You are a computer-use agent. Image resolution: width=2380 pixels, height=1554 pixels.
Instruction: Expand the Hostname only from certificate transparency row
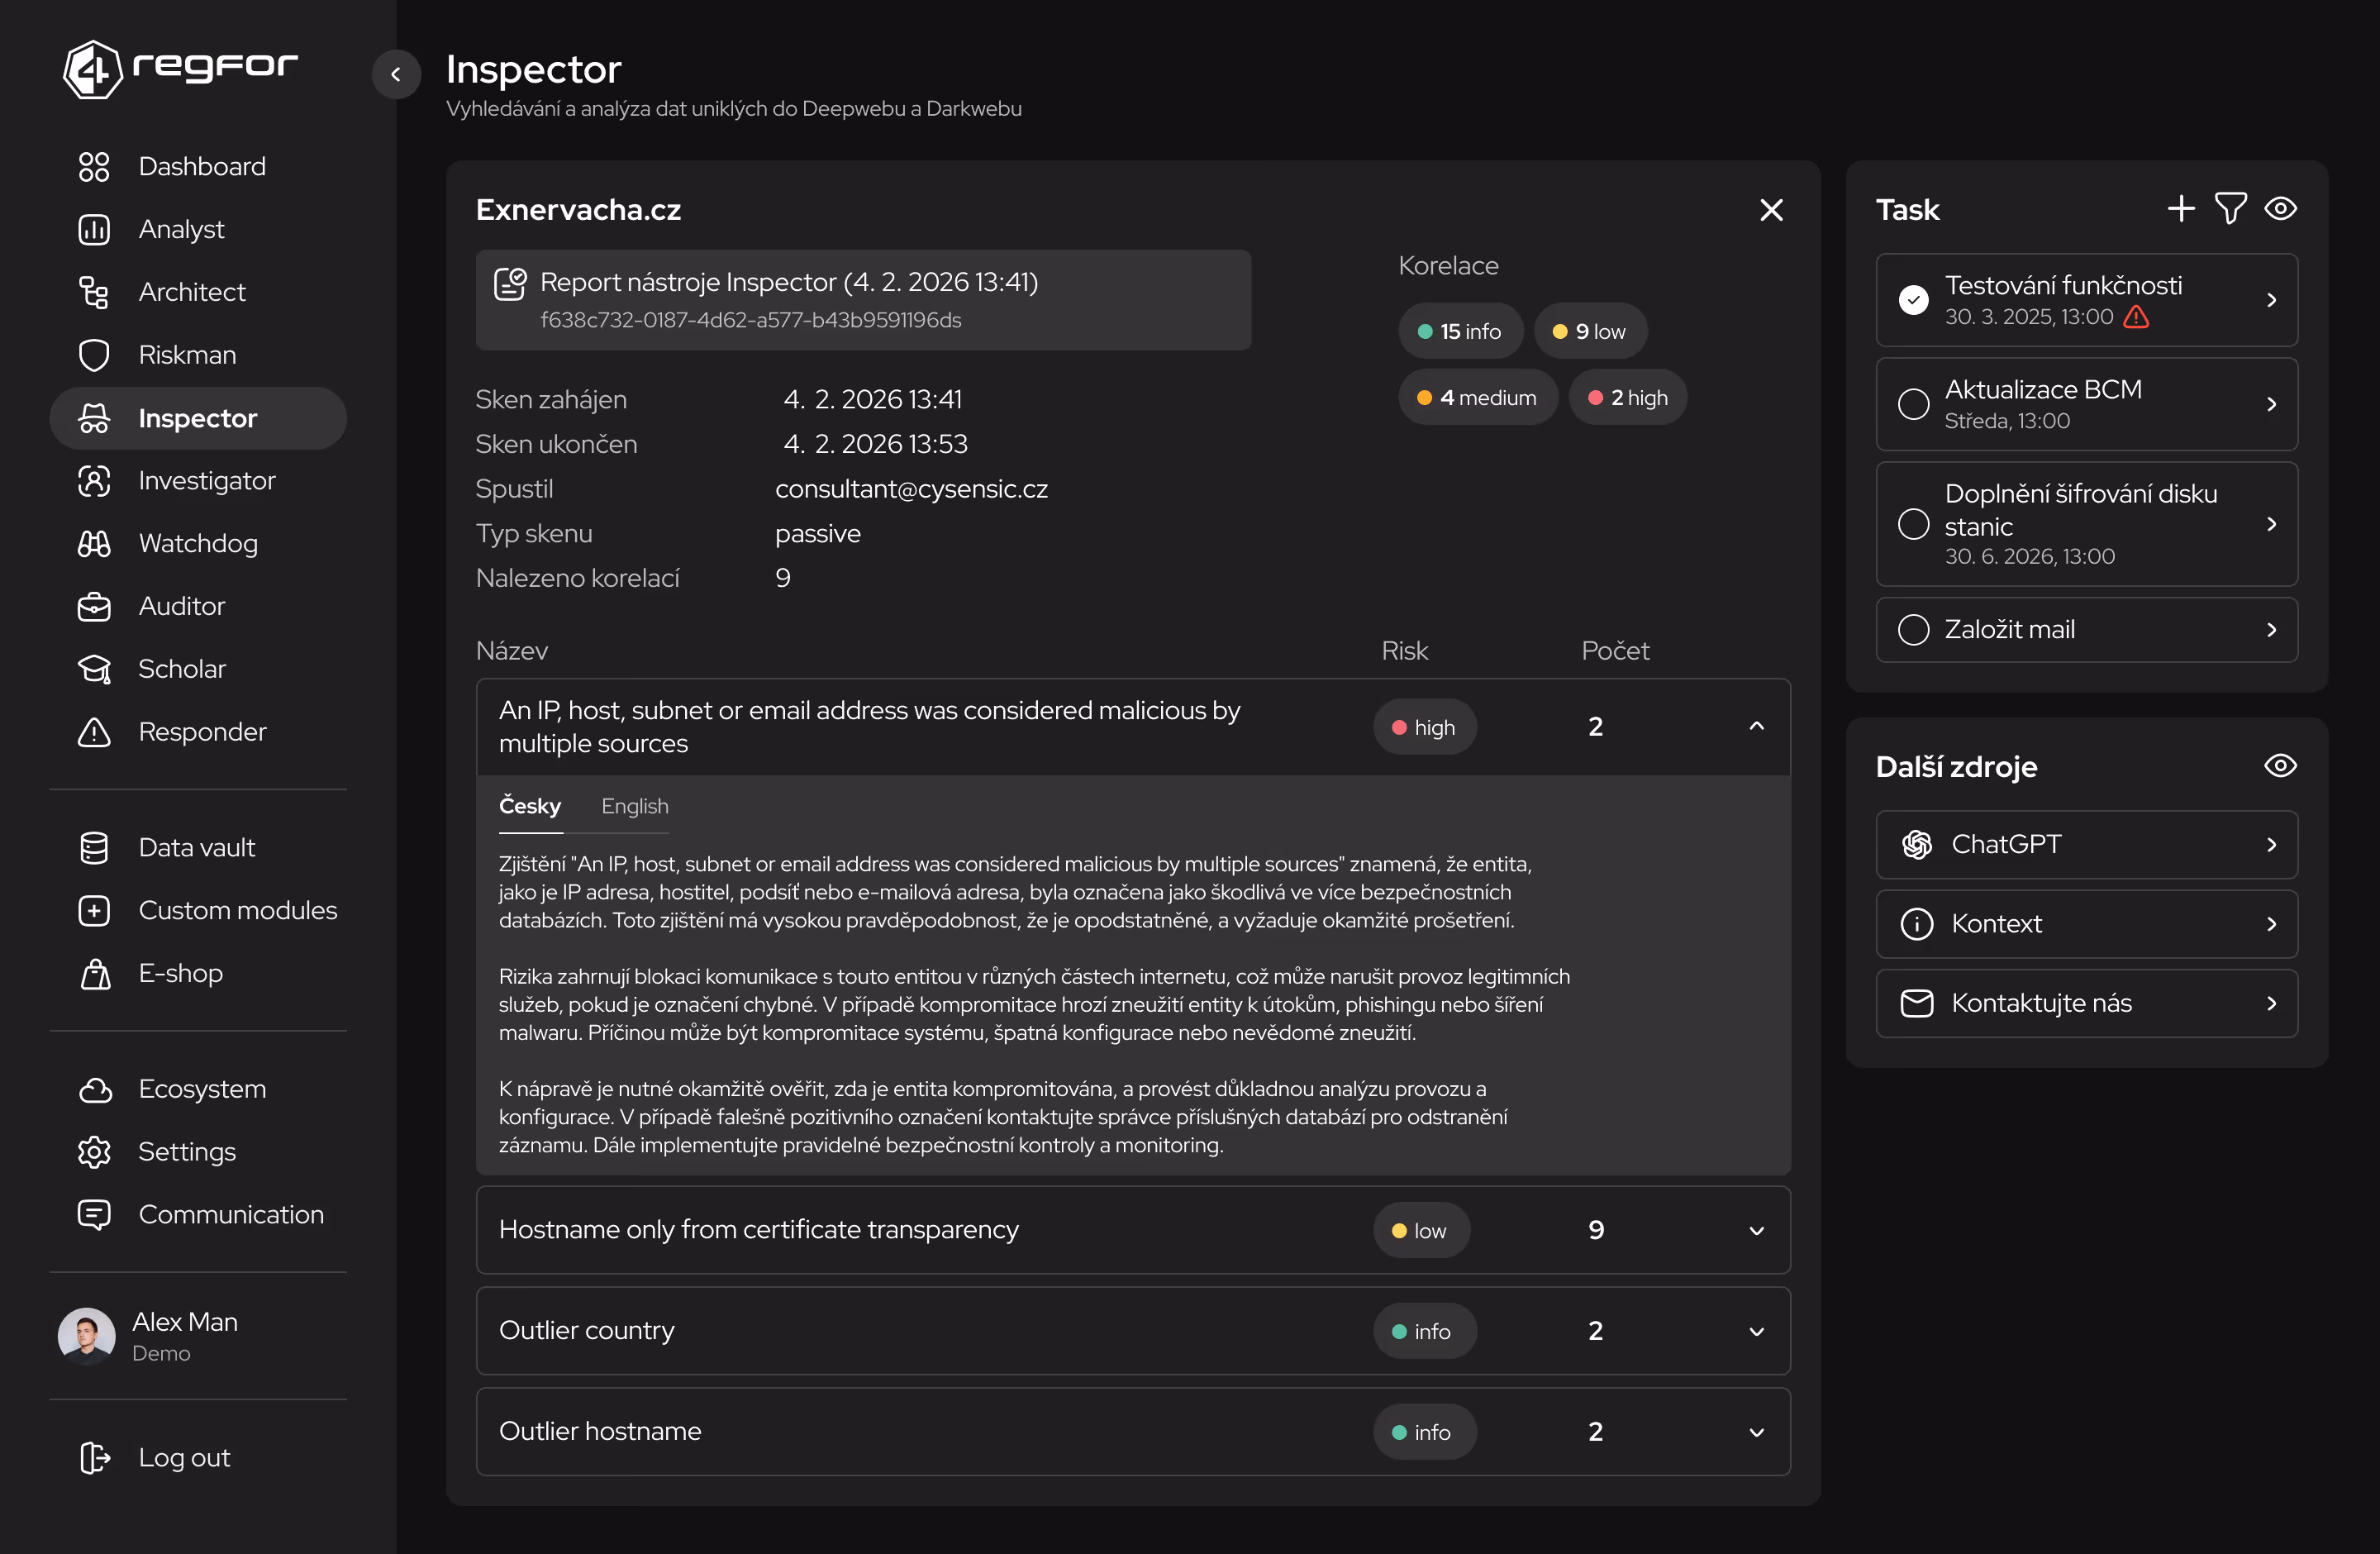pyautogui.click(x=1756, y=1230)
